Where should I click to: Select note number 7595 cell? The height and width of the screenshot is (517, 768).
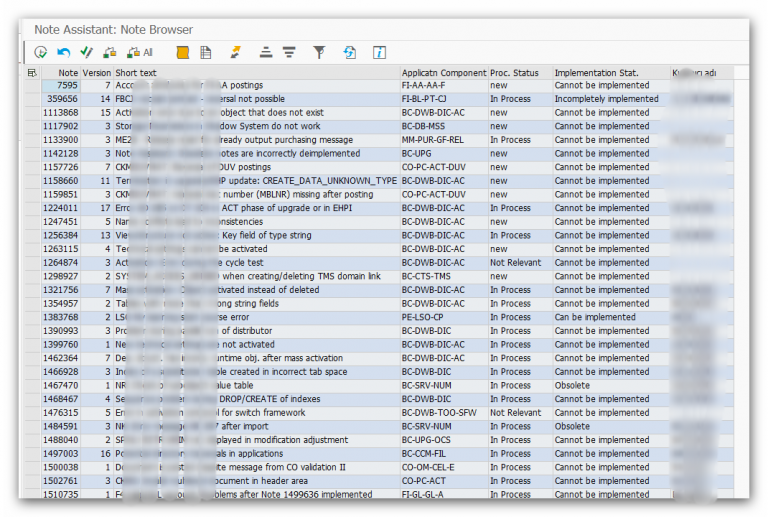[x=66, y=86]
